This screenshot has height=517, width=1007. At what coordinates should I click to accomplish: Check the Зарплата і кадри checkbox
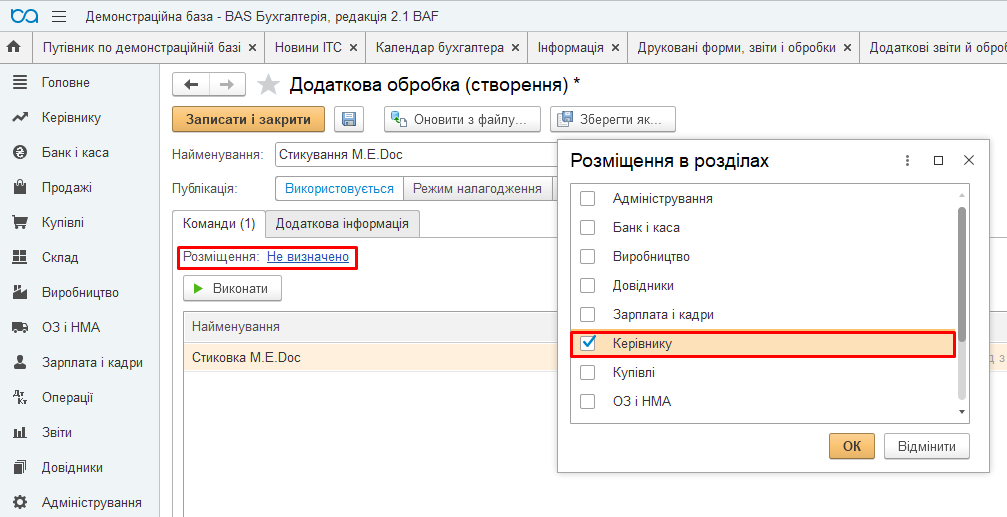click(x=588, y=314)
